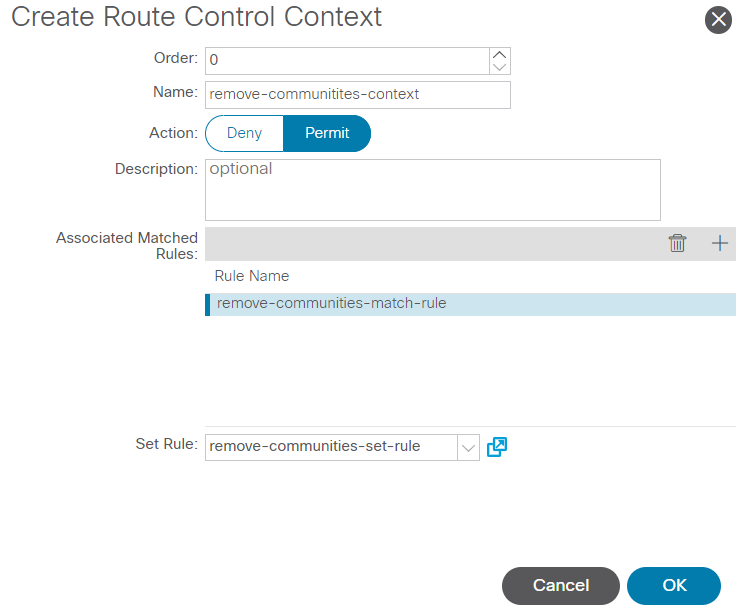
Task: Focus the optional Description text area
Action: coord(432,190)
